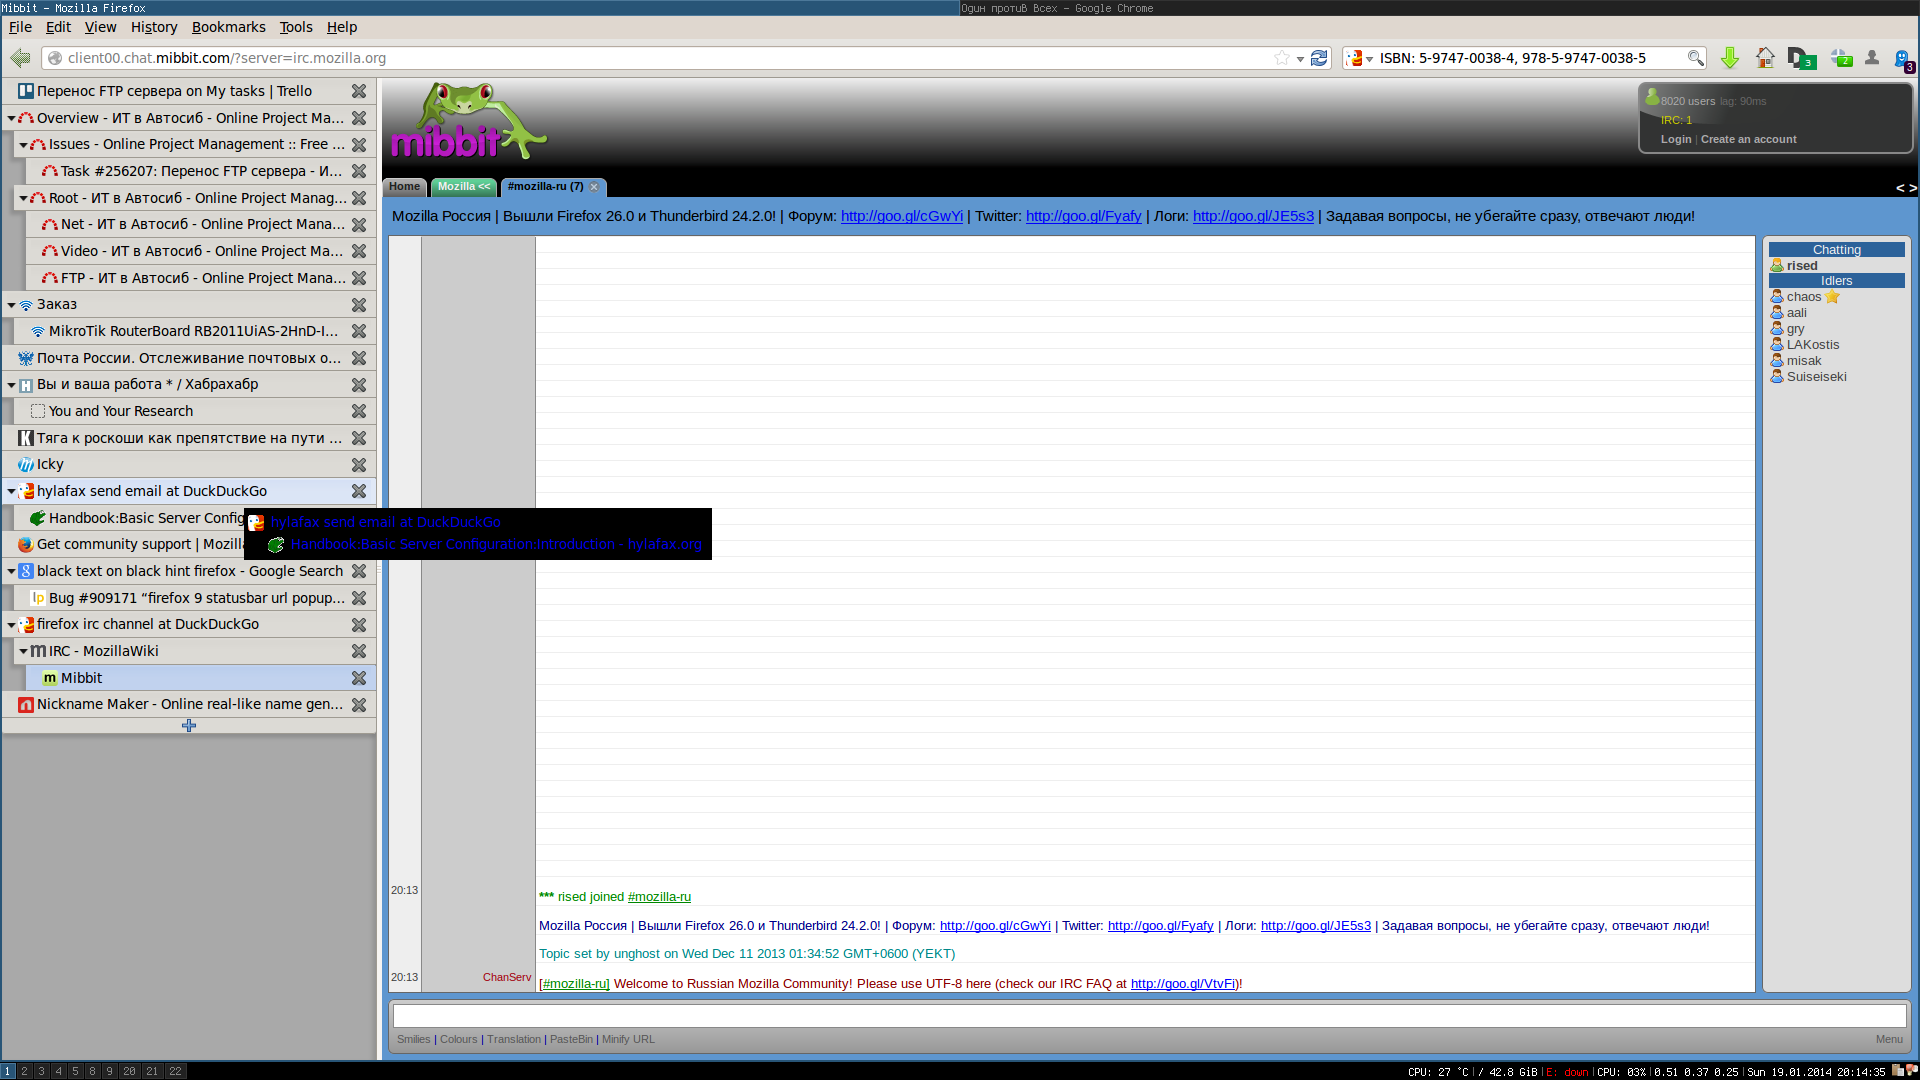This screenshot has height=1080, width=1920.
Task: Open the Twitter link goo.gl/Fyafy in the topic bar
Action: (1083, 216)
